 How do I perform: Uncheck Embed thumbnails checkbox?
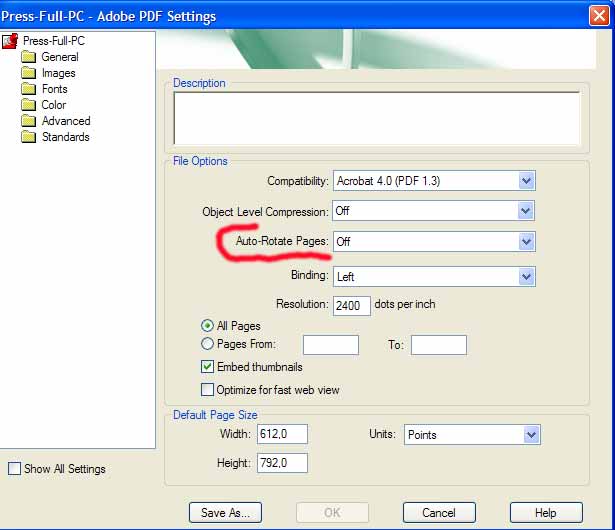click(207, 367)
